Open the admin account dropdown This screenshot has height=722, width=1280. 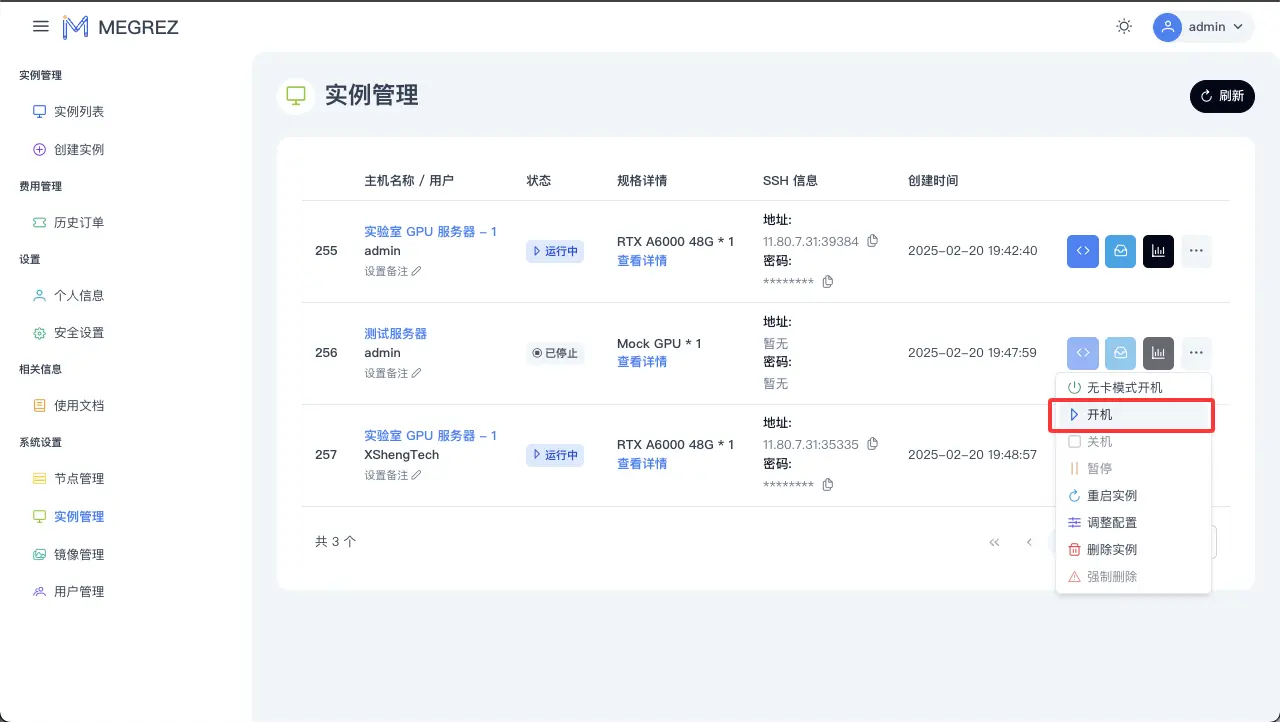1203,27
